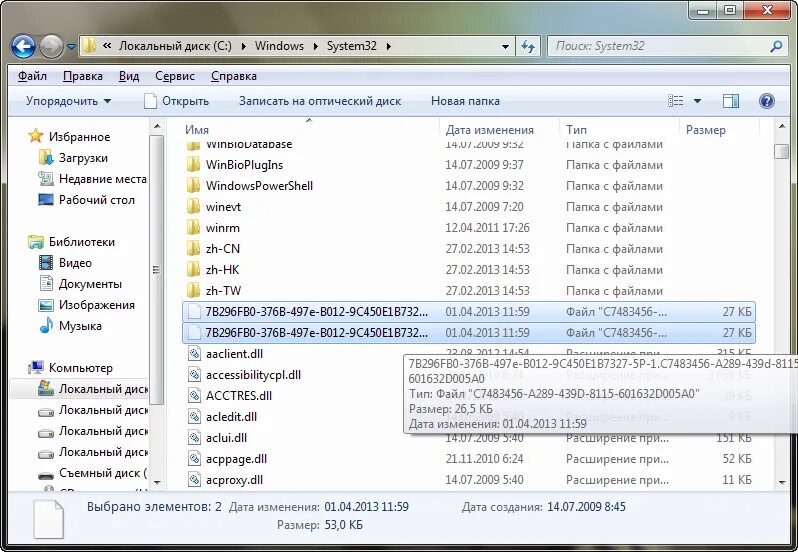Click the folder icon in address bar
798x552 pixels.
tap(89, 46)
